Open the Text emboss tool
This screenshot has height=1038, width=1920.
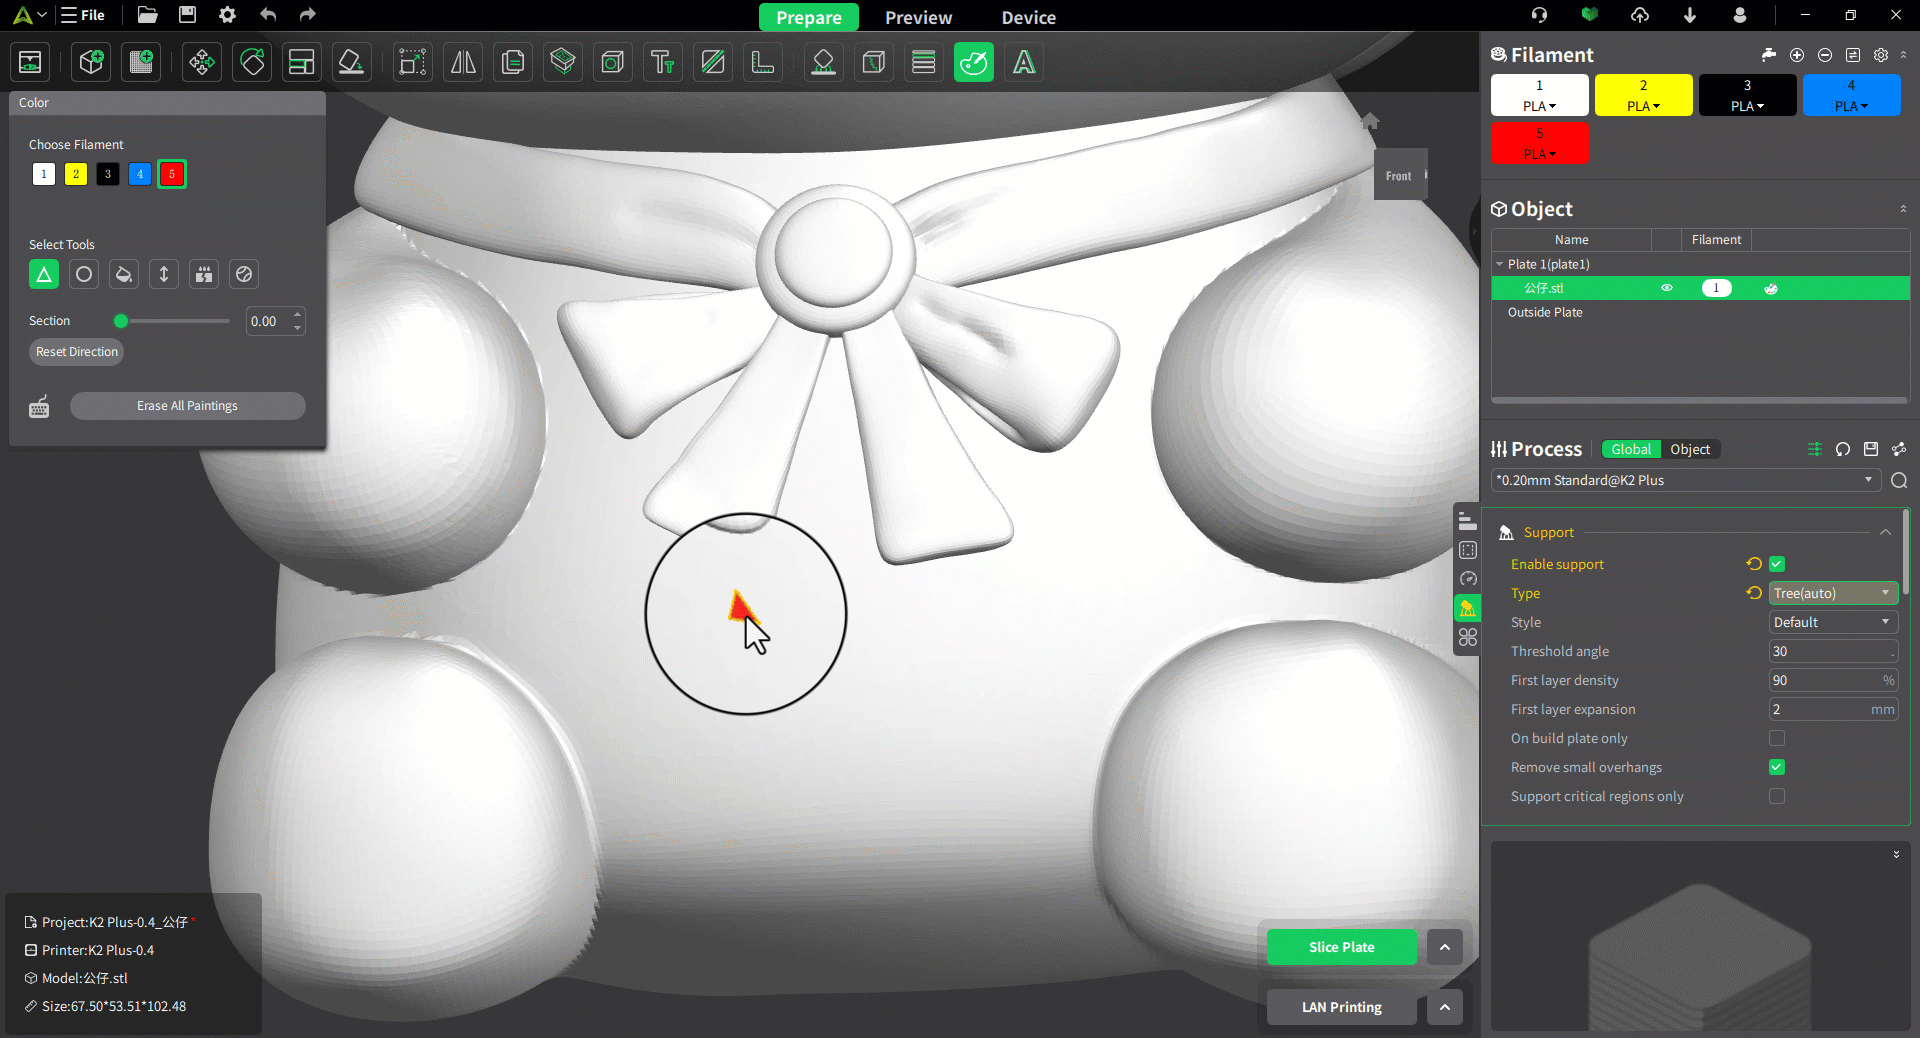(662, 63)
